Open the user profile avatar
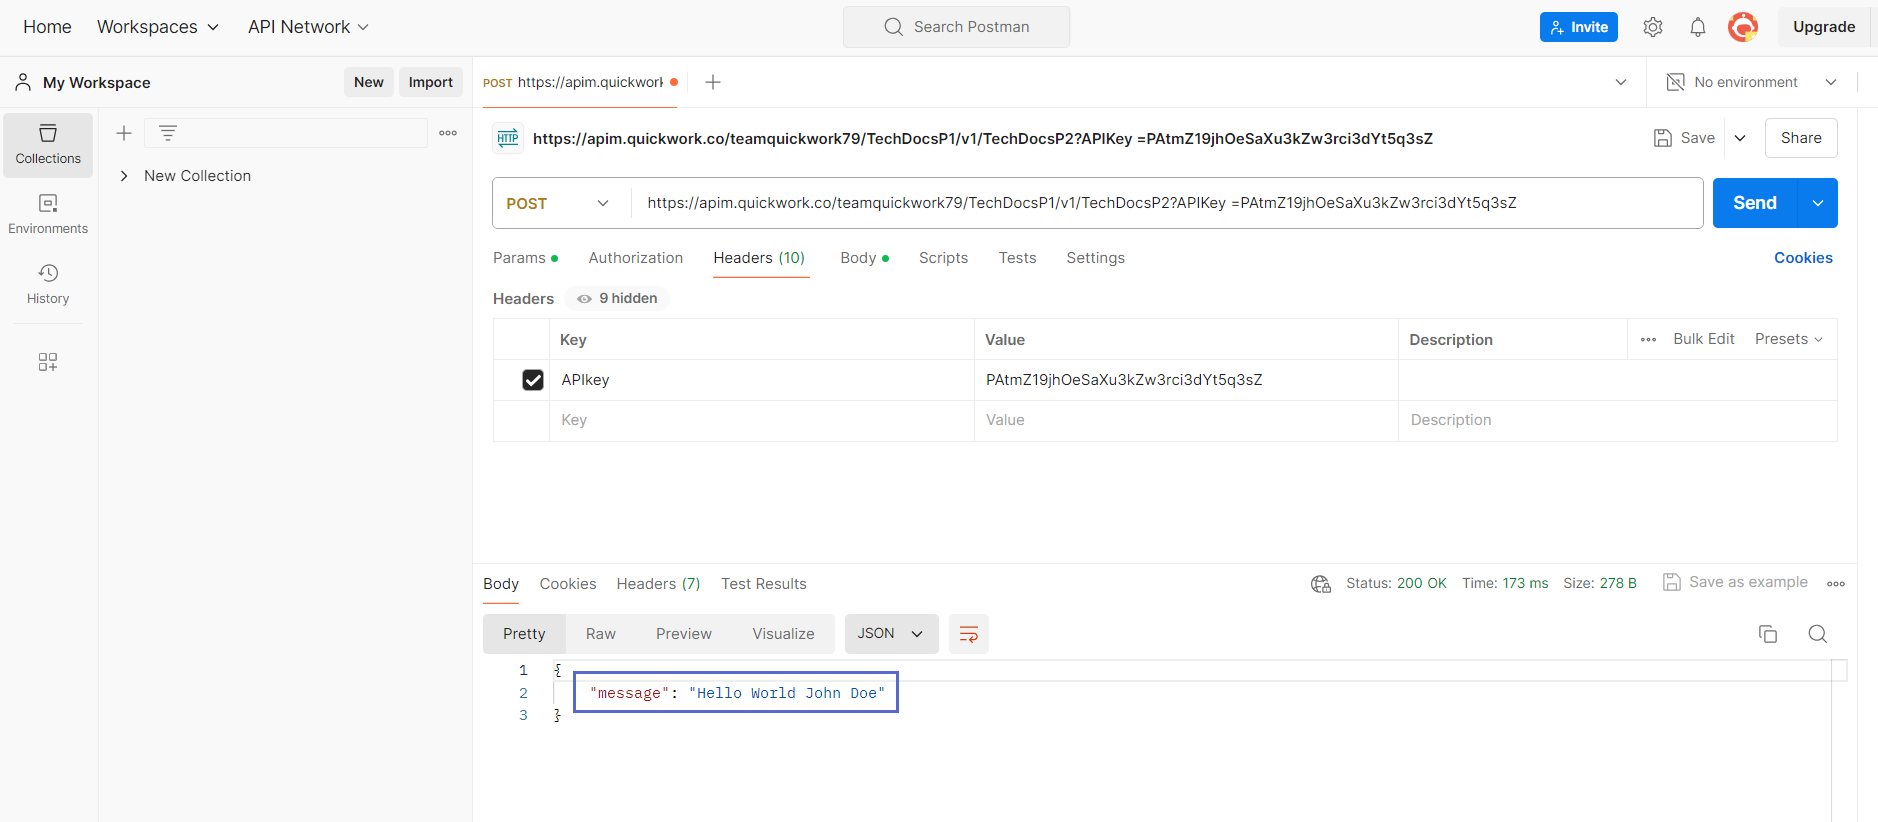 1743,27
